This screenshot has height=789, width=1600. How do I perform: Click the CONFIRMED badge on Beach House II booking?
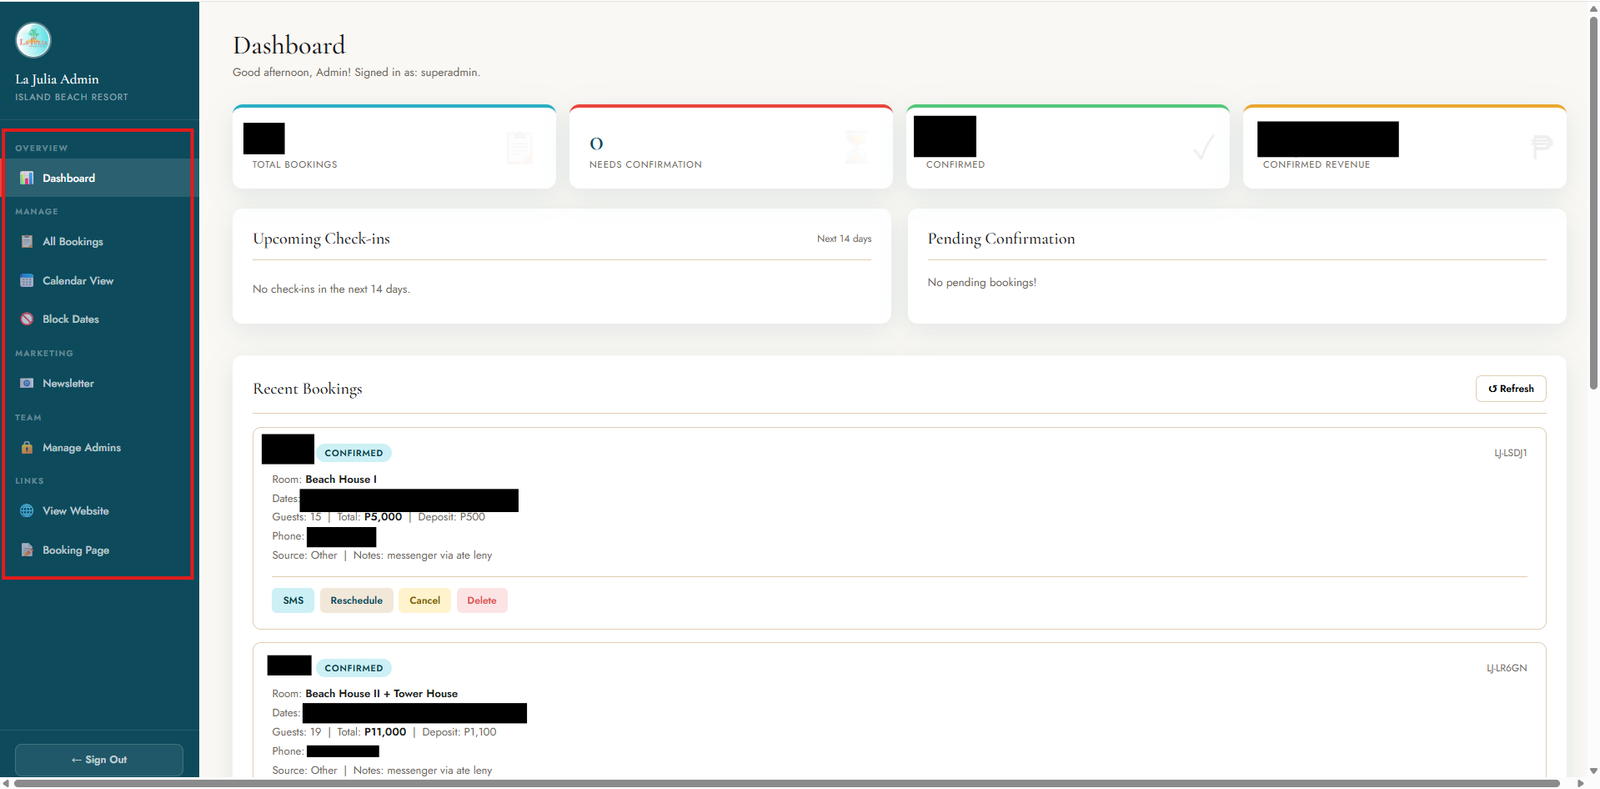354,668
